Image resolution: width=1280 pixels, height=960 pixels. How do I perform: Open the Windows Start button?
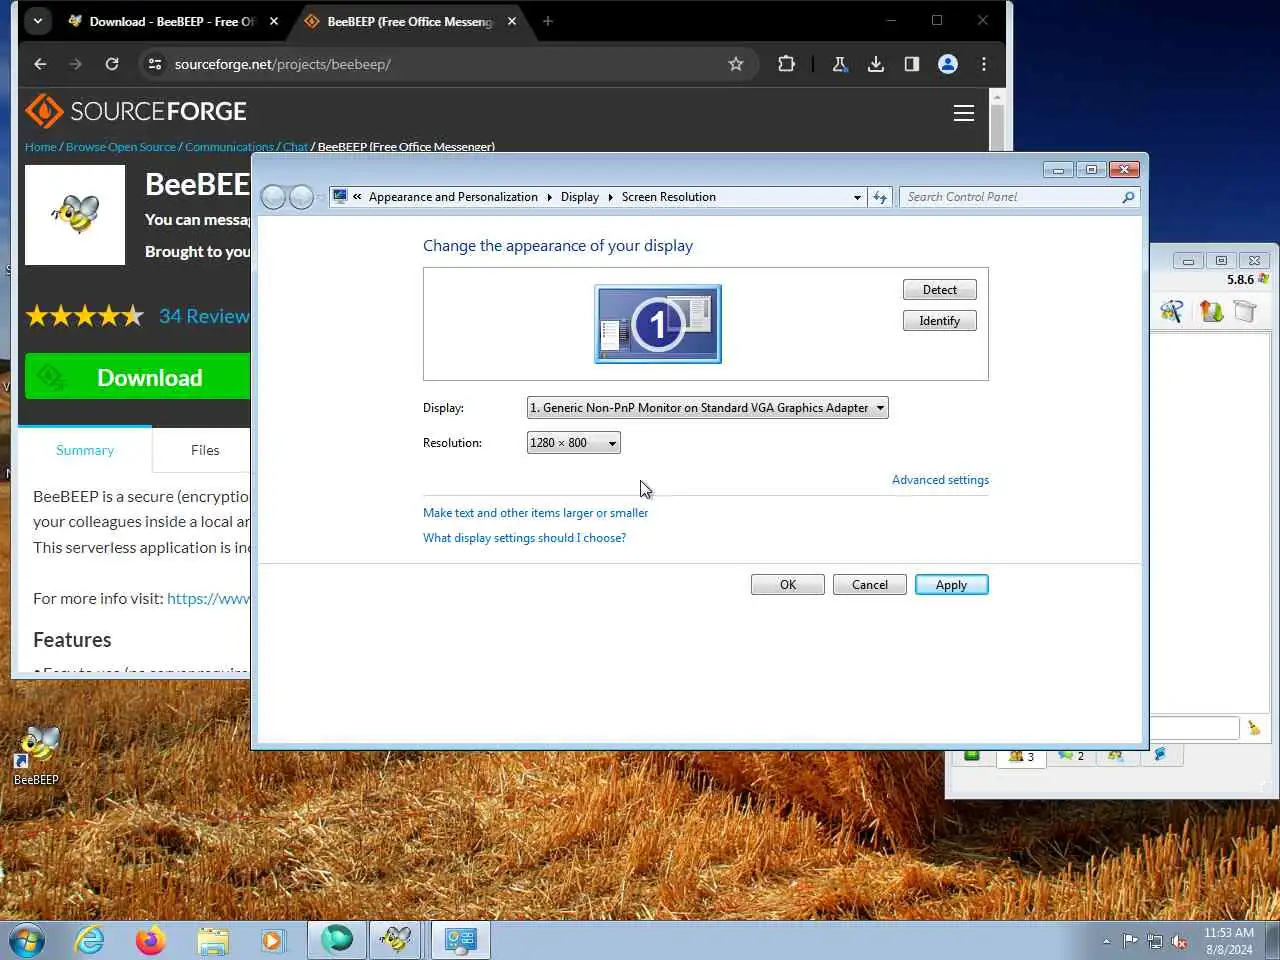pos(26,940)
